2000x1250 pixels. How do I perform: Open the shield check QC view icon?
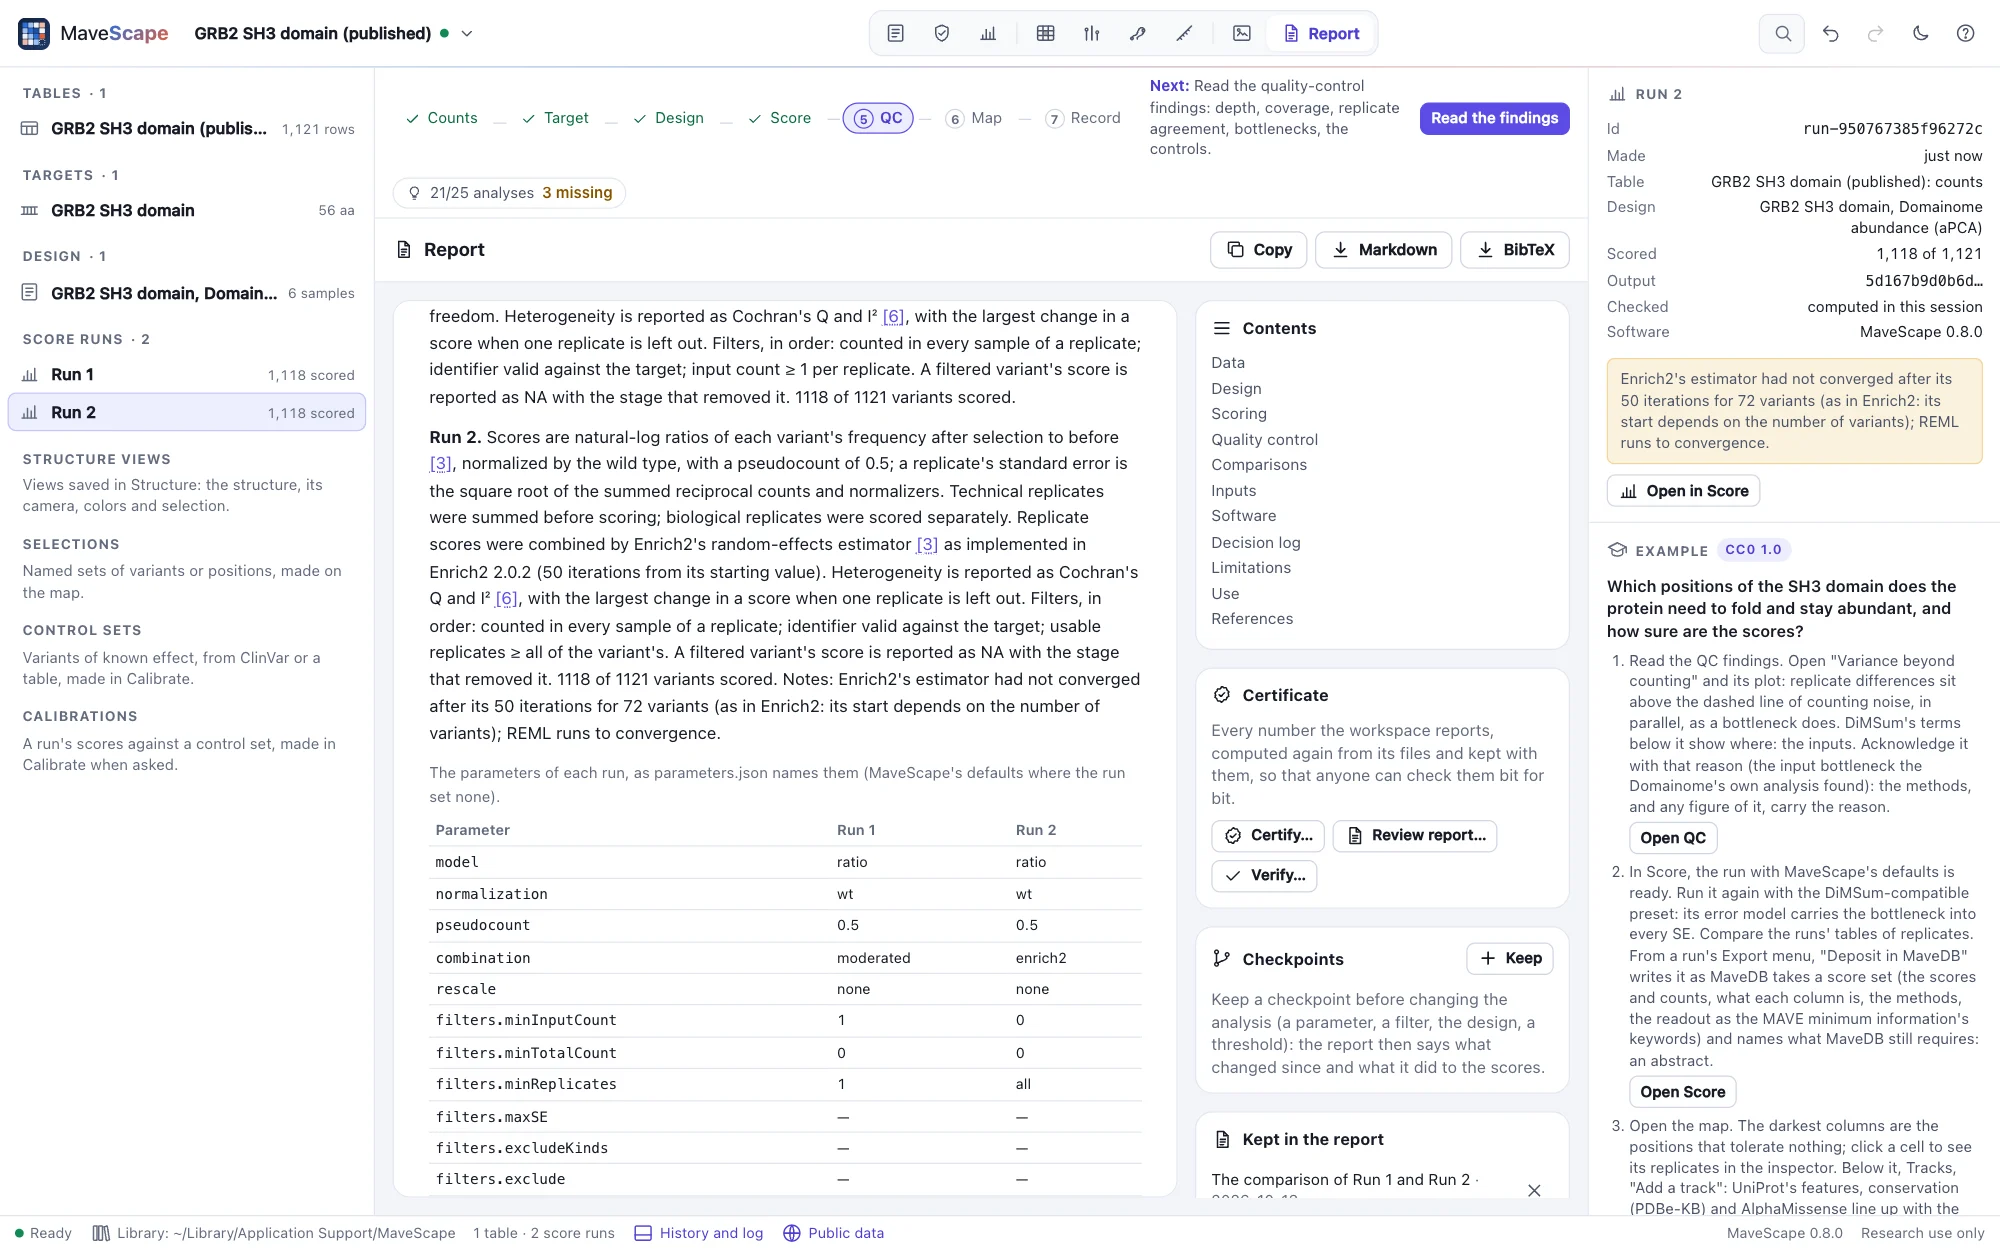click(941, 33)
